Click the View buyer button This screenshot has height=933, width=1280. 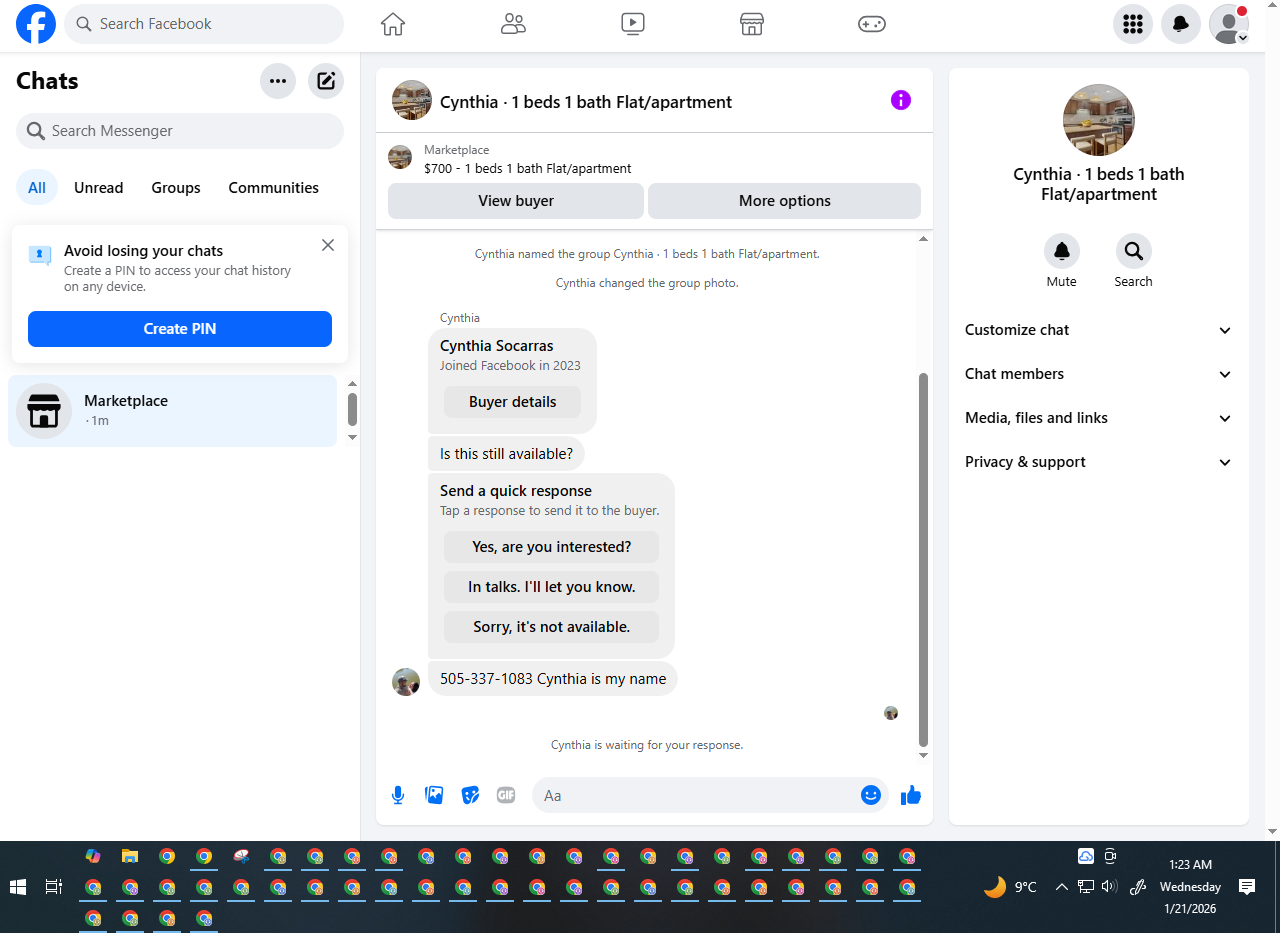516,201
